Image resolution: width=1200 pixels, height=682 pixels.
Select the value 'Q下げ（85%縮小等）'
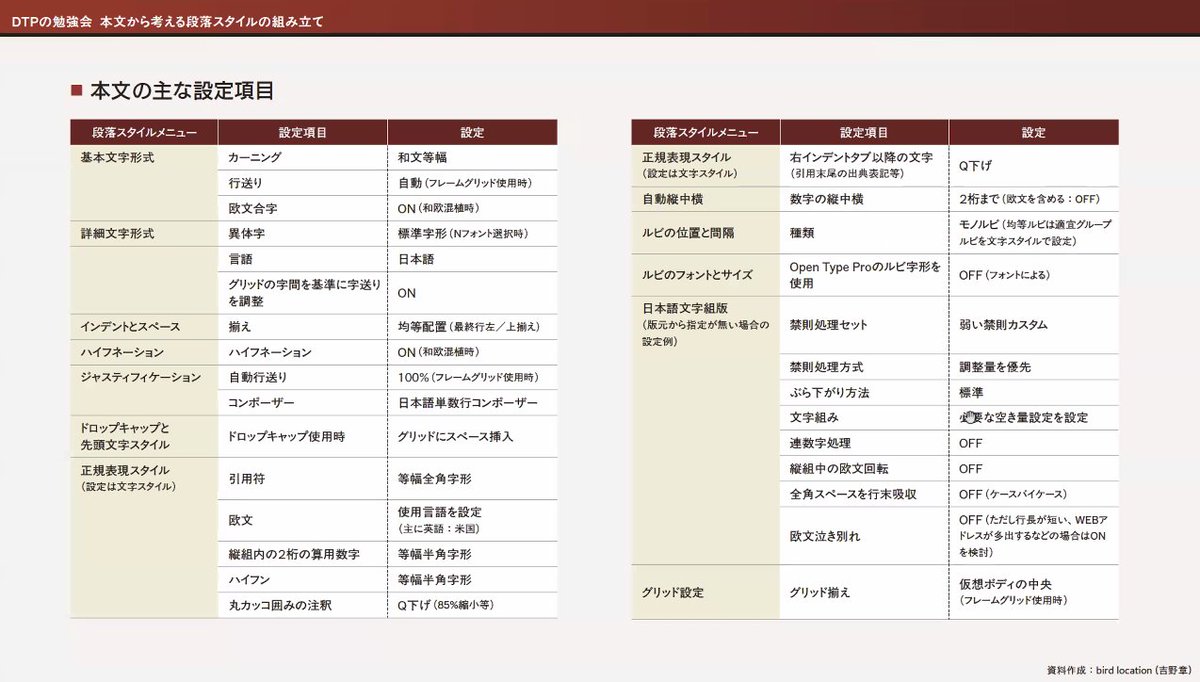(x=446, y=605)
